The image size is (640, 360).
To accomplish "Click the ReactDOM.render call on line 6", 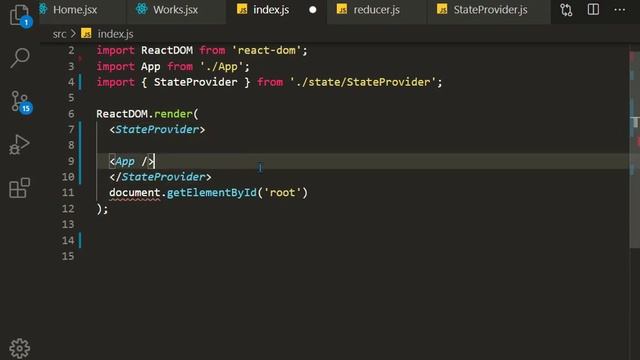I will (x=147, y=114).
